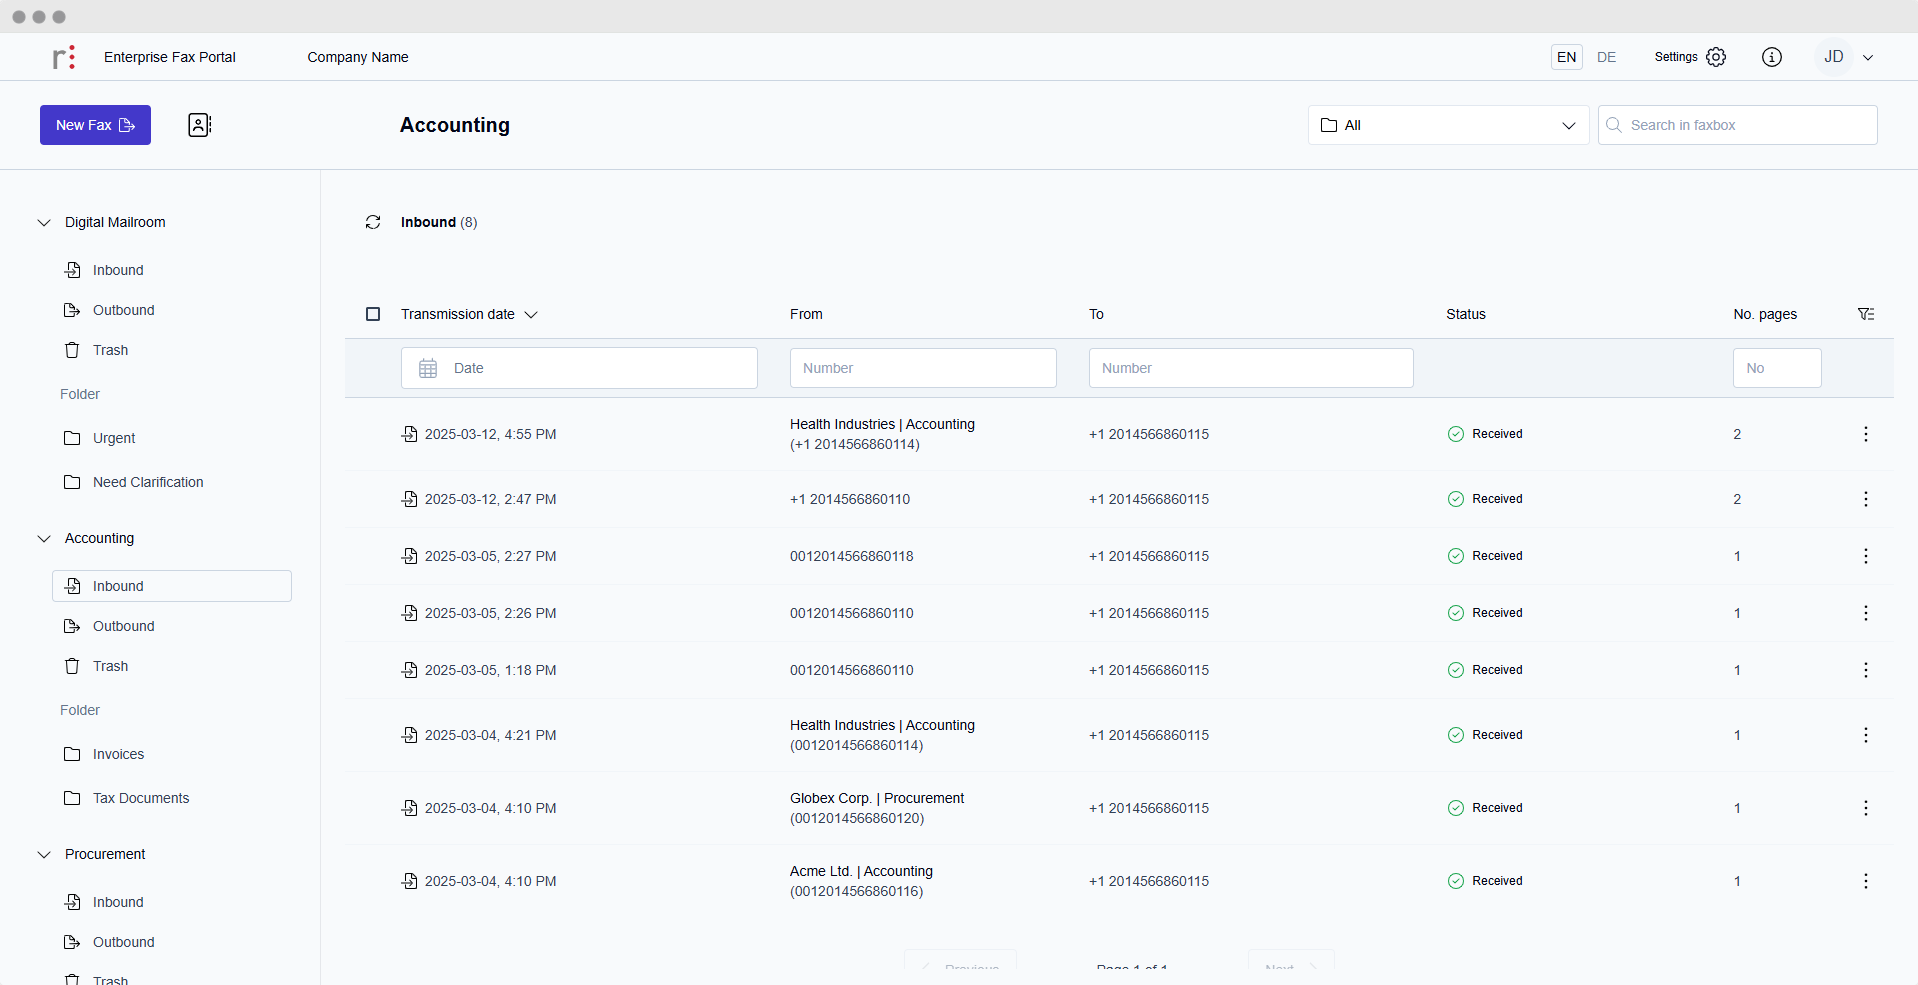Viewport: 1918px width, 985px height.
Task: Open more options for 2025-03-04, 4:21 PM fax
Action: pyautogui.click(x=1866, y=735)
